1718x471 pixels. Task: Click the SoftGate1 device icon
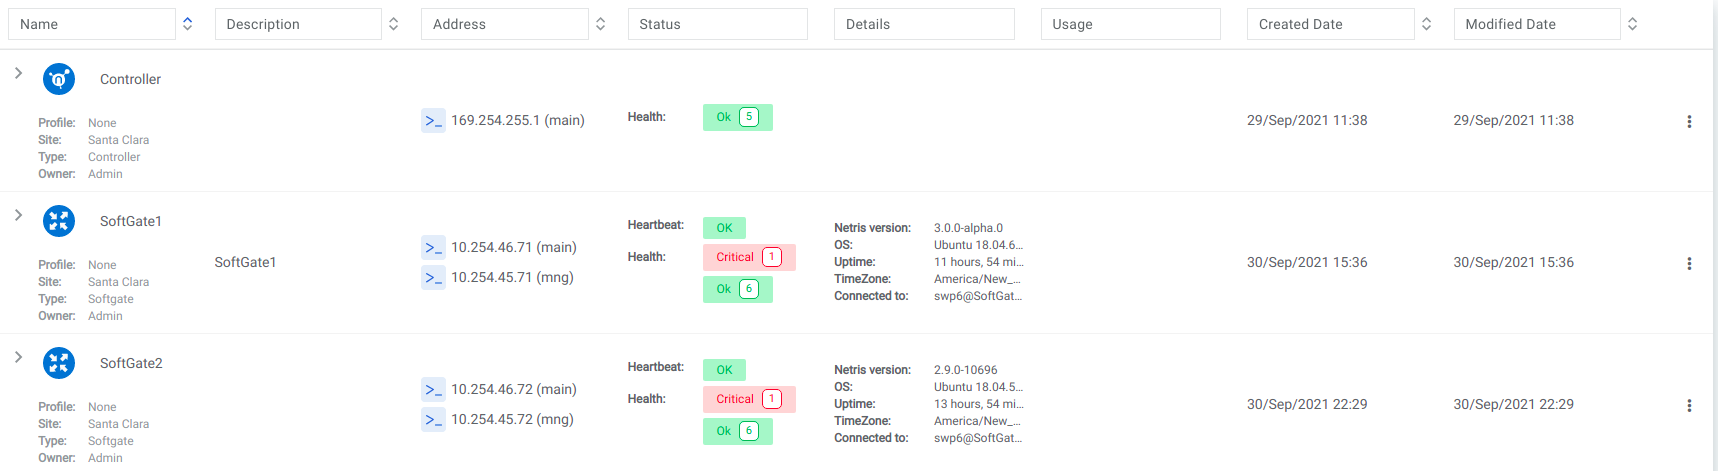[x=59, y=221]
